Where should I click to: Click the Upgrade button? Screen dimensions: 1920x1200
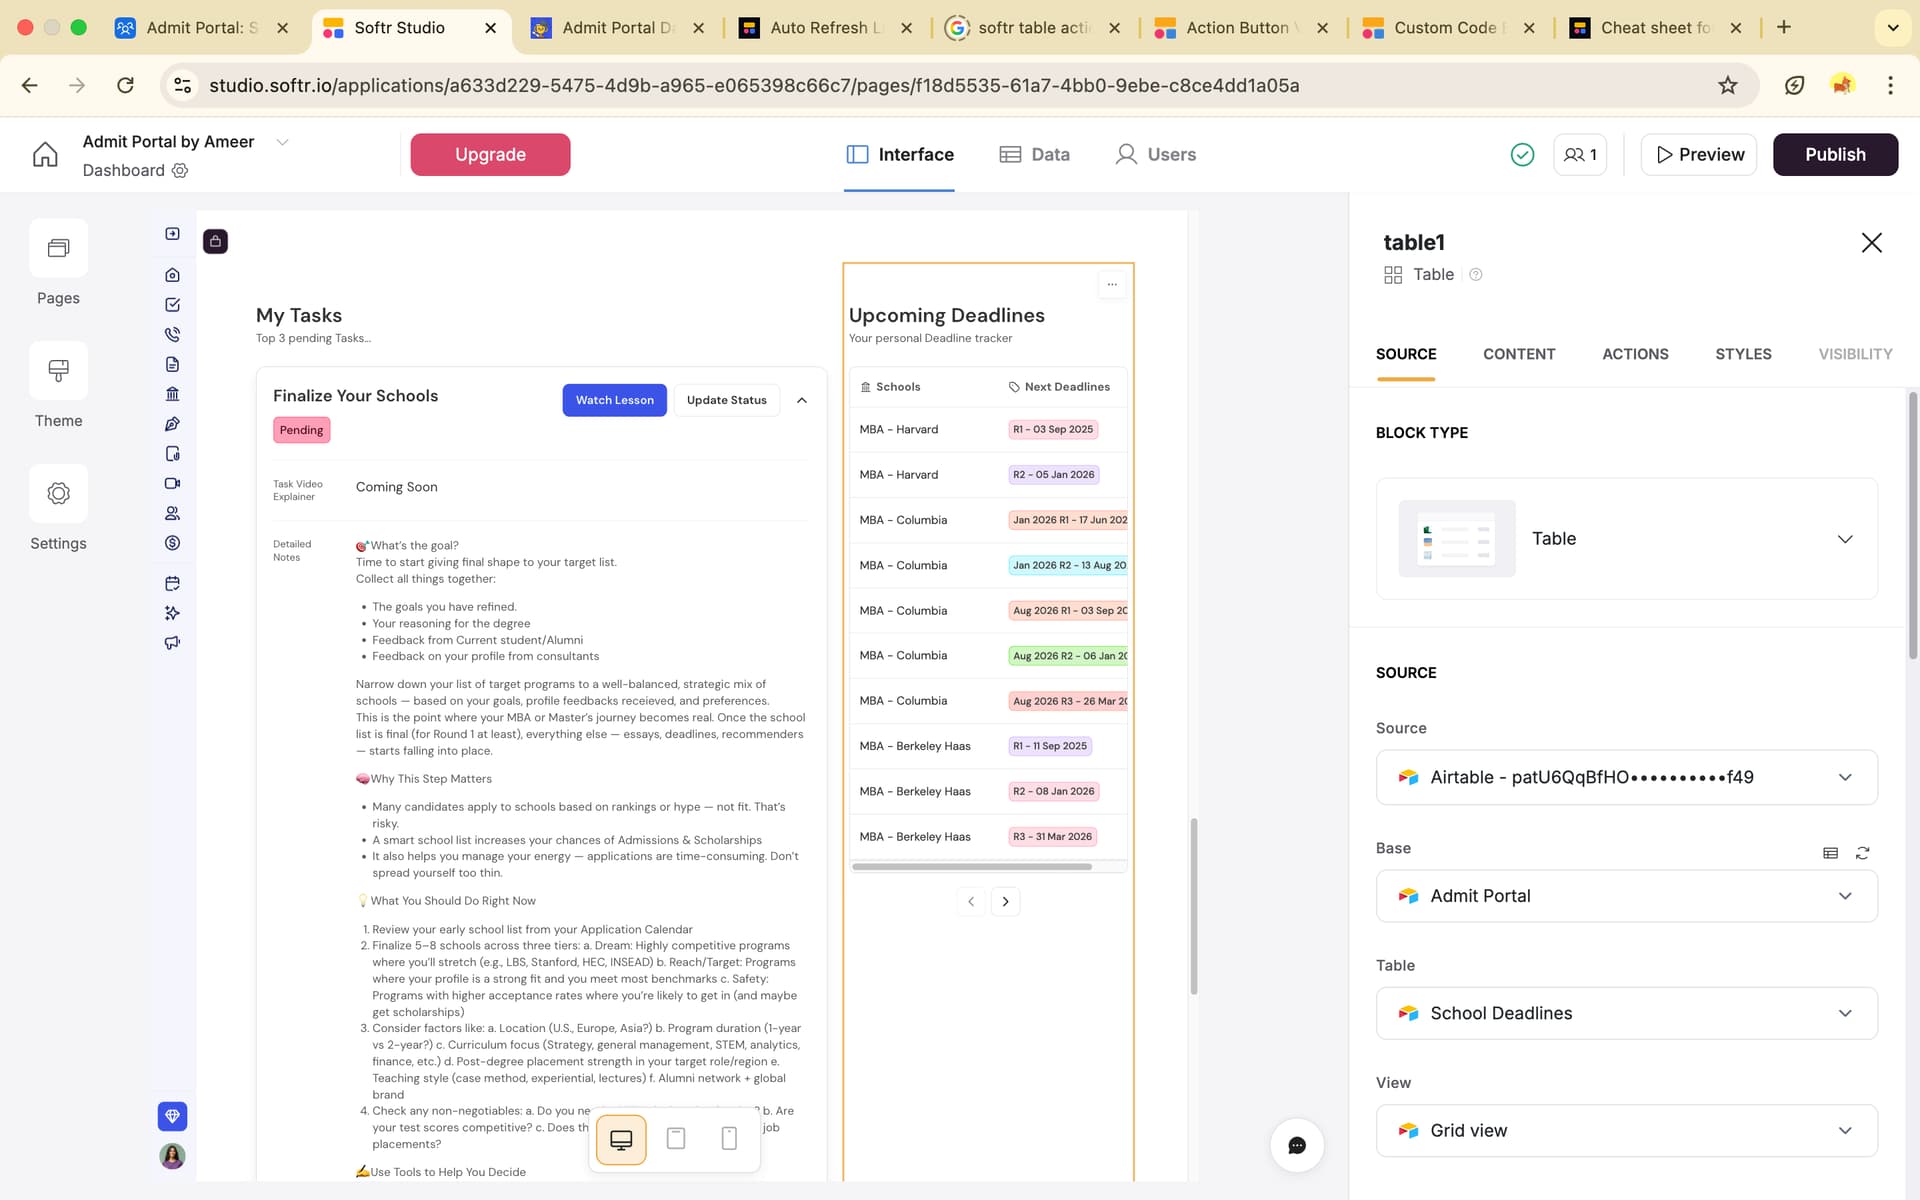[490, 155]
